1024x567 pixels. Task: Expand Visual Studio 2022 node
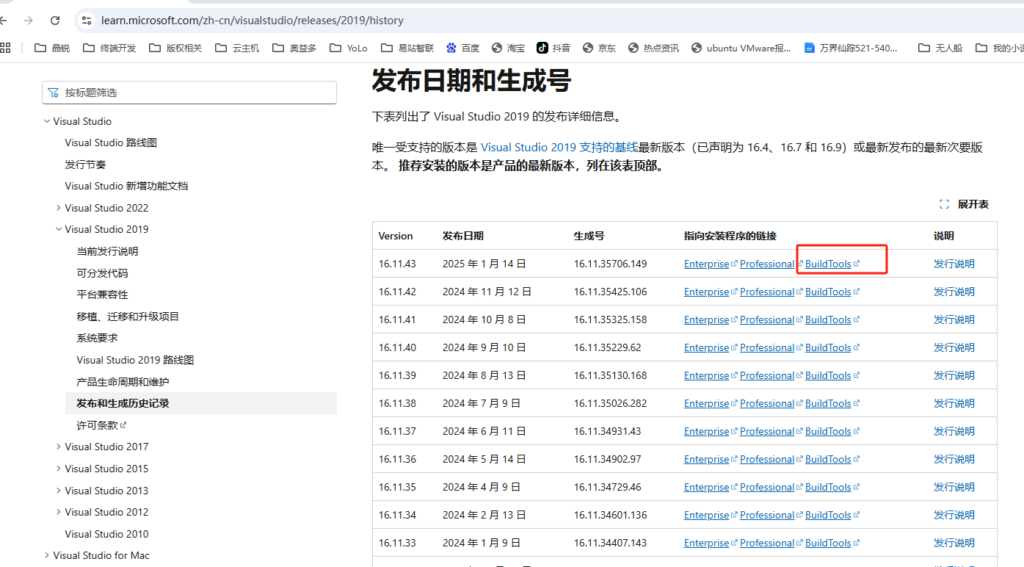tap(58, 208)
